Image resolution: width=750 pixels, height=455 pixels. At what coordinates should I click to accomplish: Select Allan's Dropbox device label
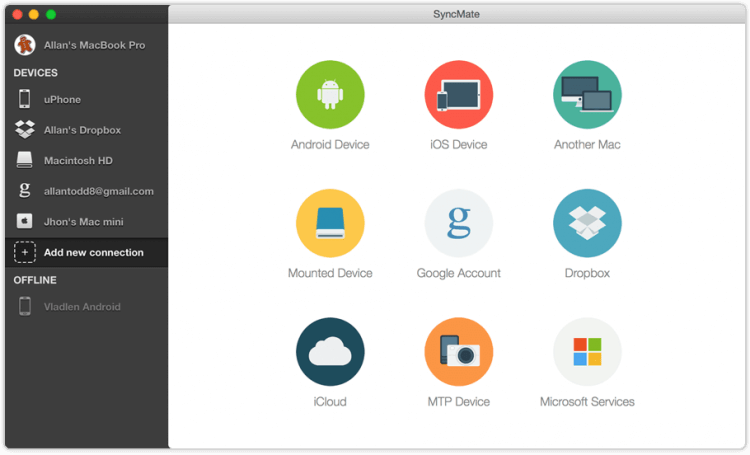pos(82,130)
